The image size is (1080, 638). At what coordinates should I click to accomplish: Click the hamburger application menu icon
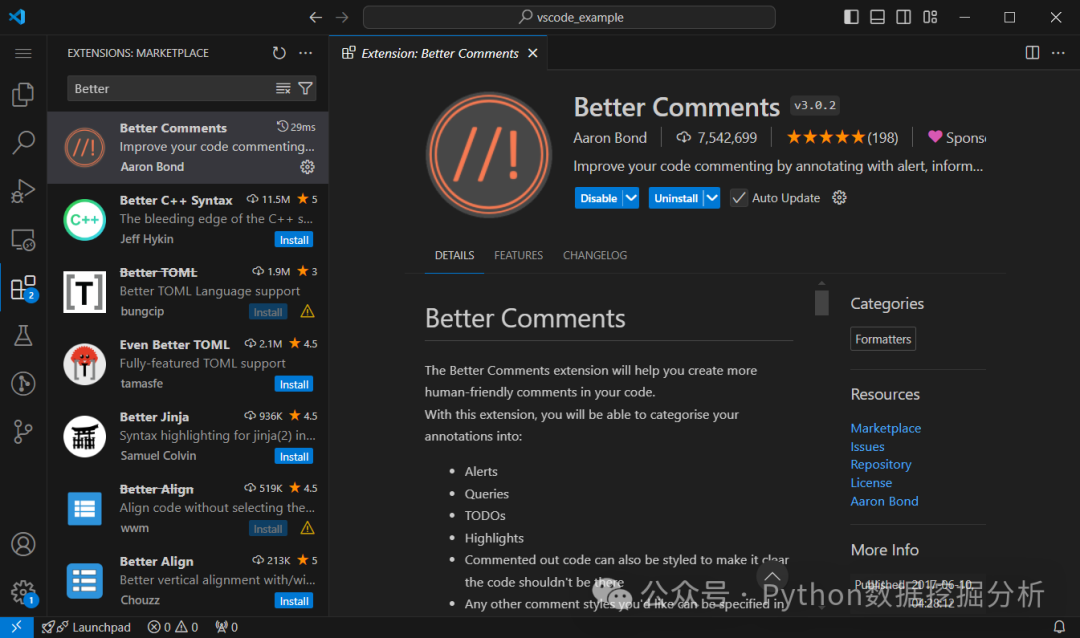tap(23, 53)
